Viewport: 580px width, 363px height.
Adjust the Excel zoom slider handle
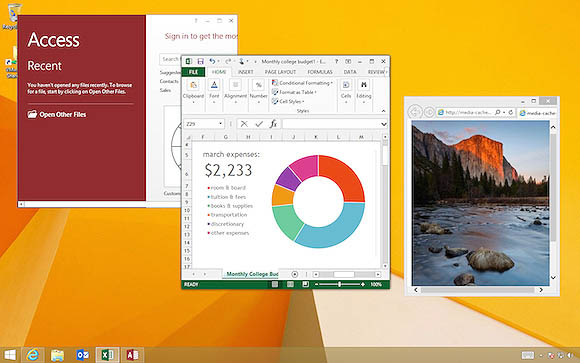(339, 284)
